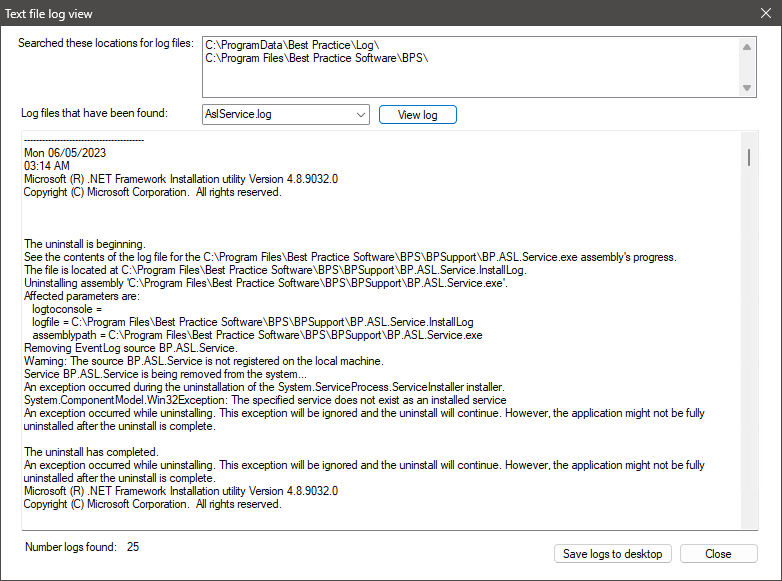Click the locations list scroll up arrow
The image size is (782, 581).
(747, 47)
